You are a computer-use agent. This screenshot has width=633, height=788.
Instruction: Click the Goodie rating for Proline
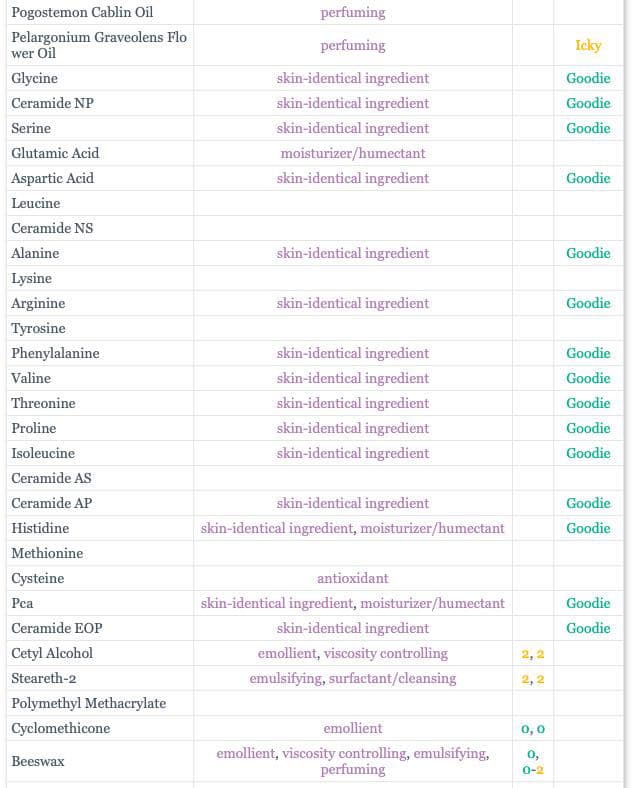tap(588, 428)
